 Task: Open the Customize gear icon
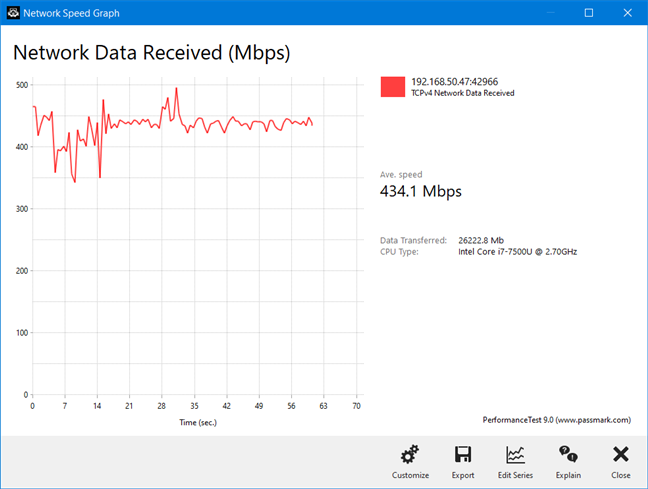pos(410,454)
